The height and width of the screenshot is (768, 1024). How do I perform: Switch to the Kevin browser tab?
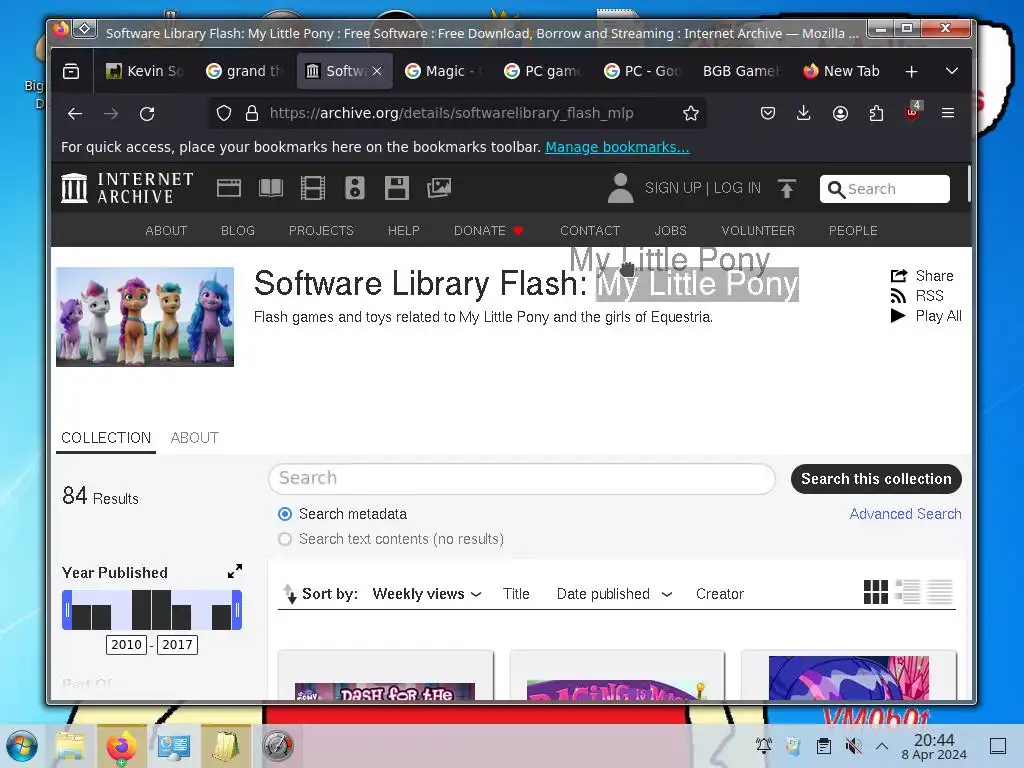coord(145,71)
